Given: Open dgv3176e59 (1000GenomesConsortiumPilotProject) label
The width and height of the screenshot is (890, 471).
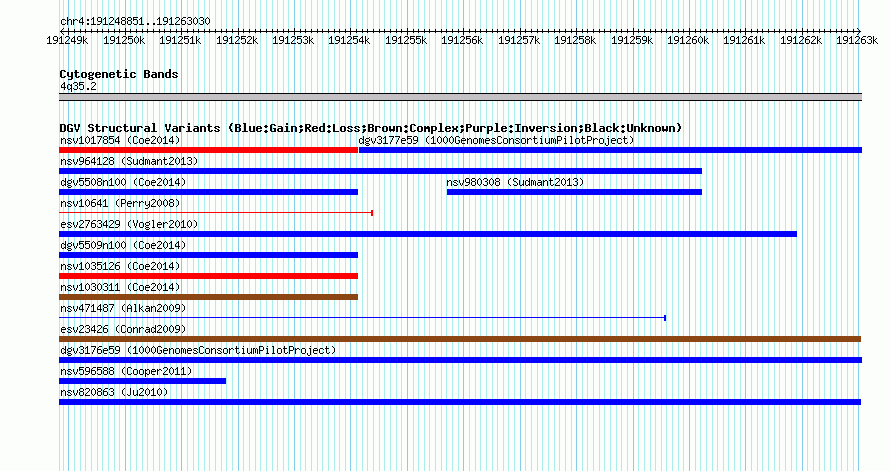Looking at the screenshot, I should click(x=198, y=350).
